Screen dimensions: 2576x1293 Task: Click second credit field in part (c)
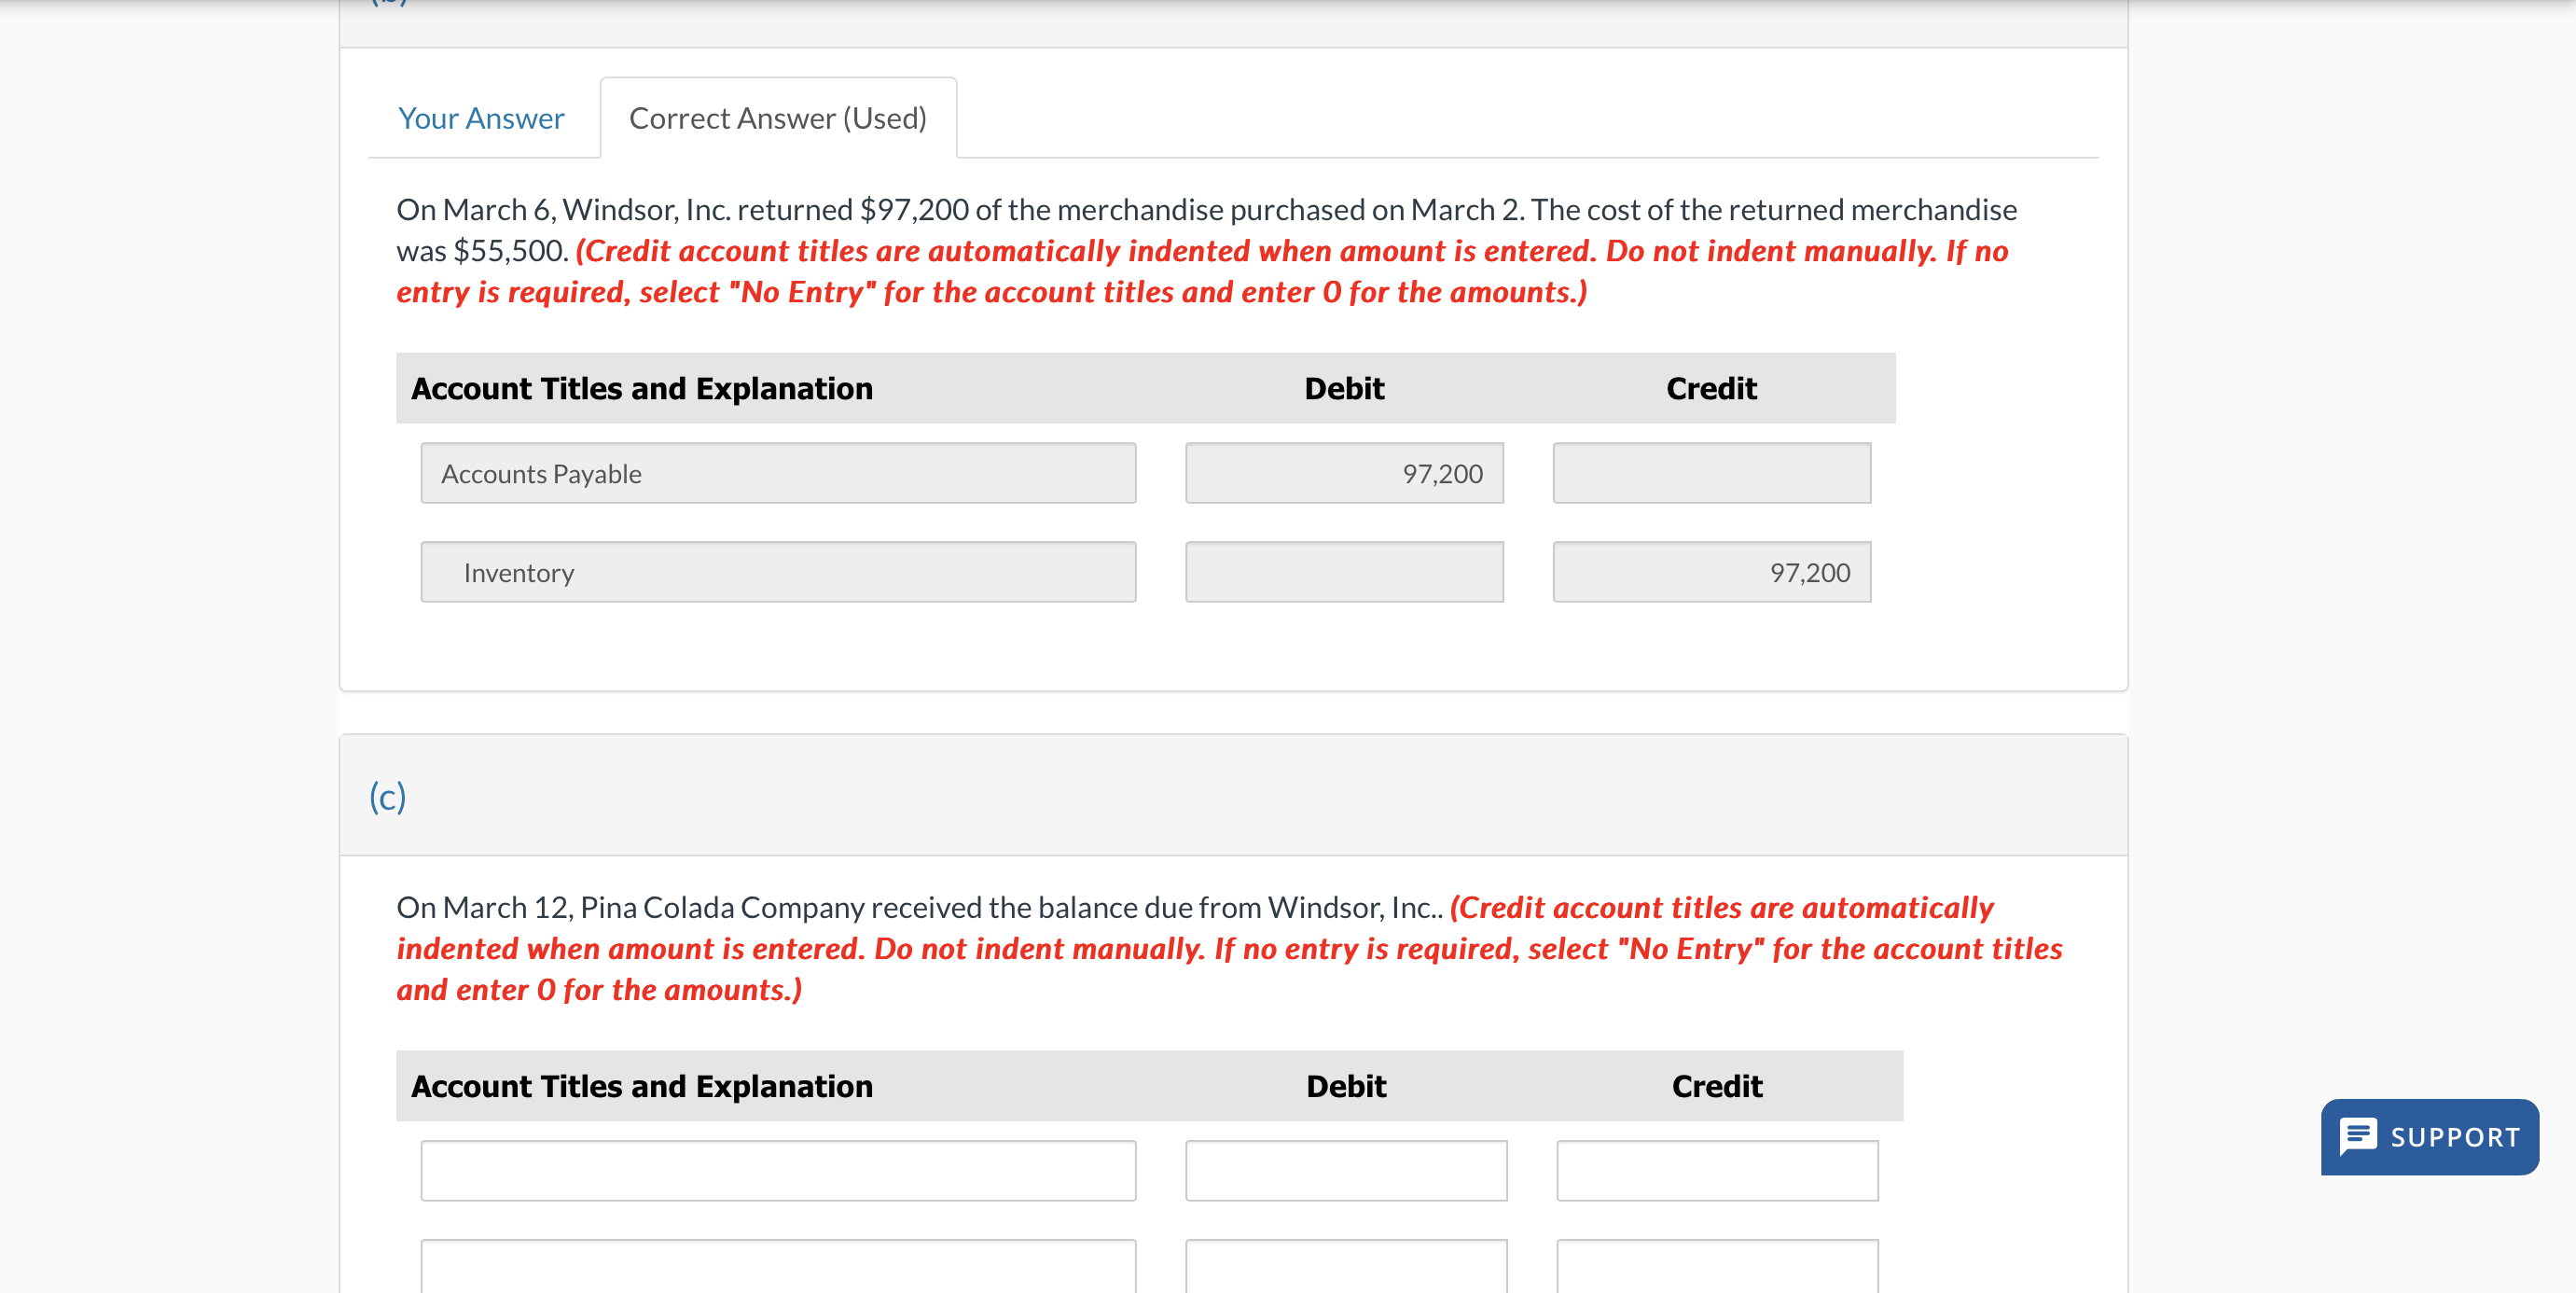(x=1716, y=1267)
